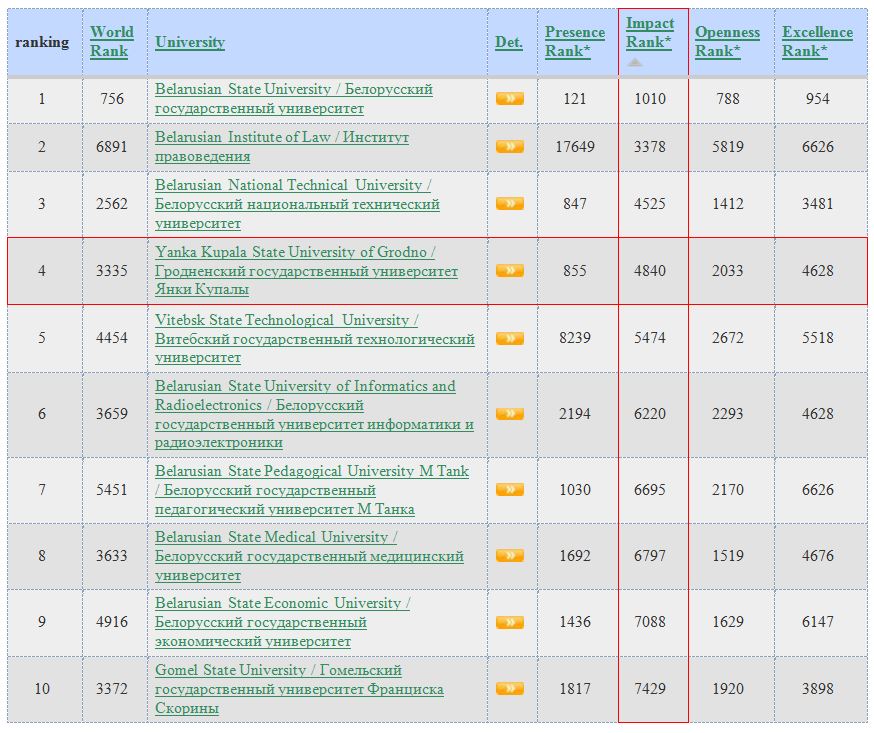Select excellence rank value 954
This screenshot has width=874, height=733.
tap(818, 99)
